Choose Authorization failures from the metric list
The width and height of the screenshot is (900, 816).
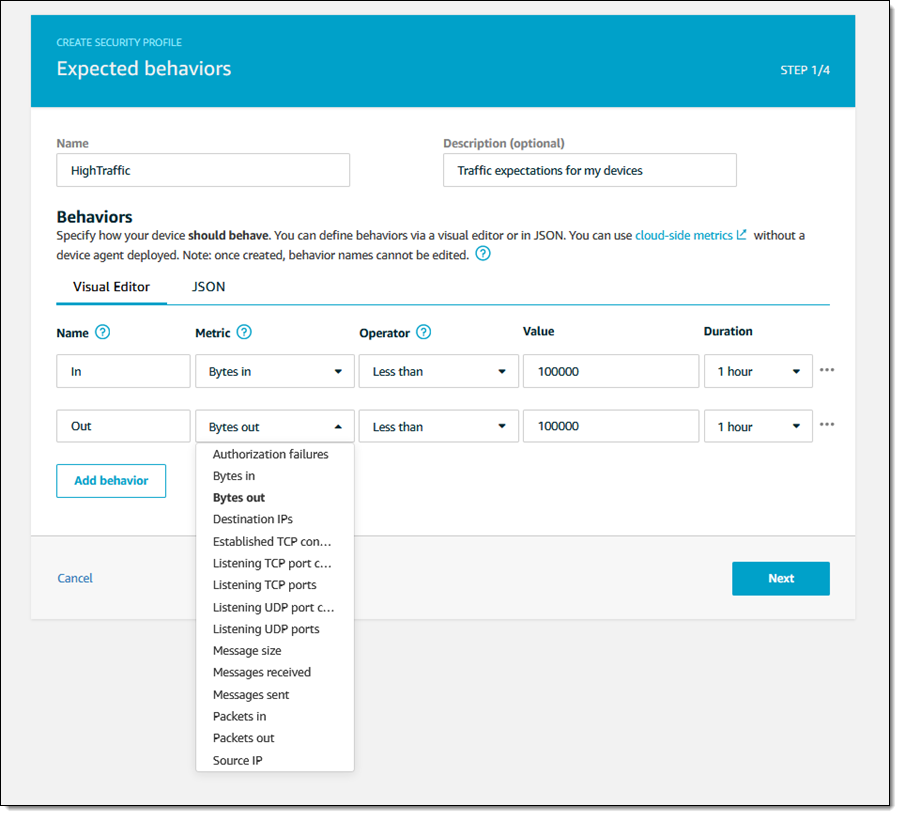point(270,454)
